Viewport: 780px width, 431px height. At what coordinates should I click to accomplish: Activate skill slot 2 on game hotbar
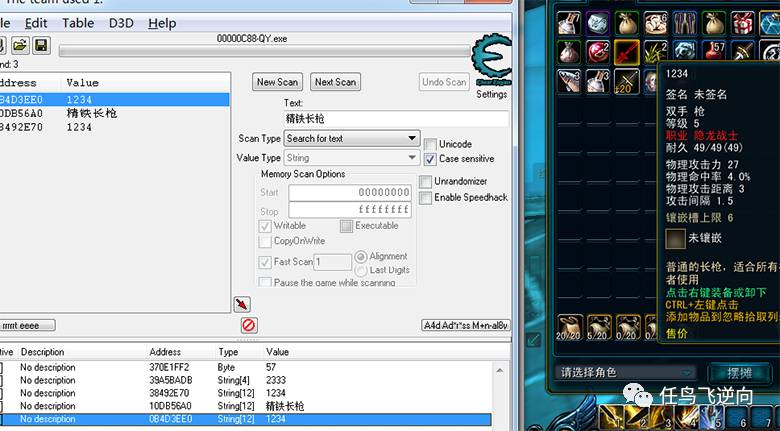[x=637, y=417]
